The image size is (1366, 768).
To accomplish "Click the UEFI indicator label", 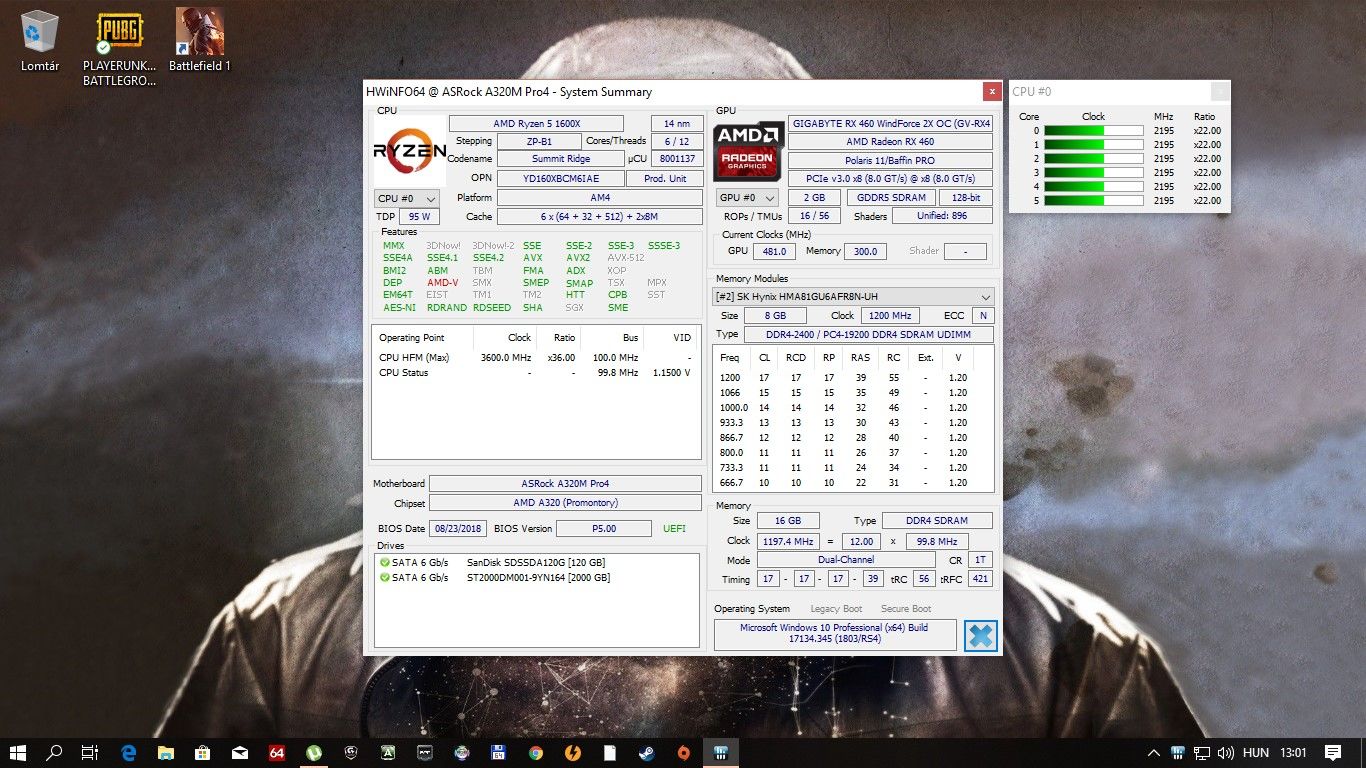I will pos(674,528).
